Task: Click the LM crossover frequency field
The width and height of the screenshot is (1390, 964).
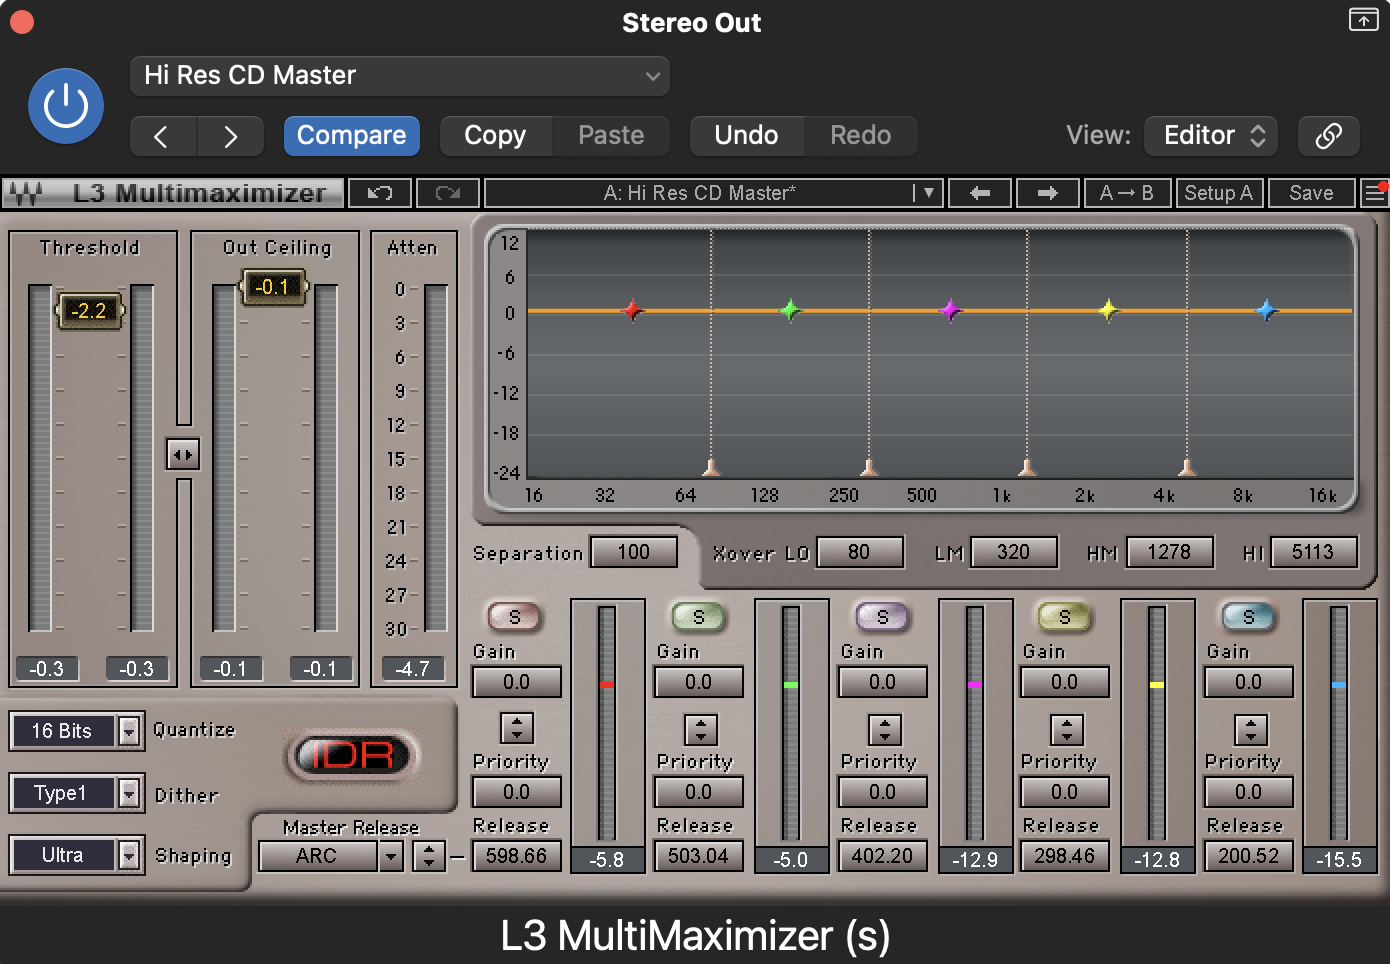Action: pos(1014,552)
